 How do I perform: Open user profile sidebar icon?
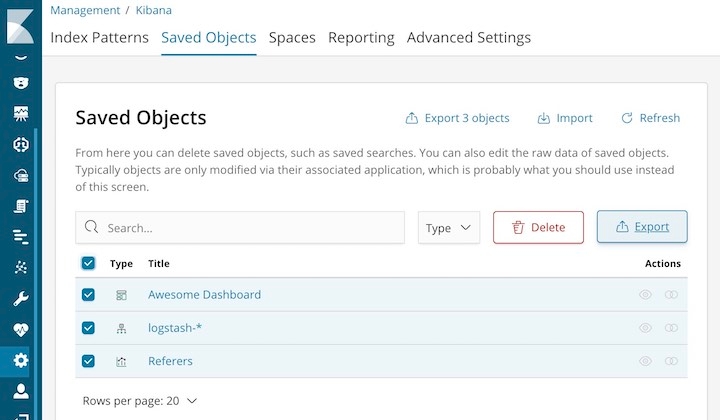(21, 392)
